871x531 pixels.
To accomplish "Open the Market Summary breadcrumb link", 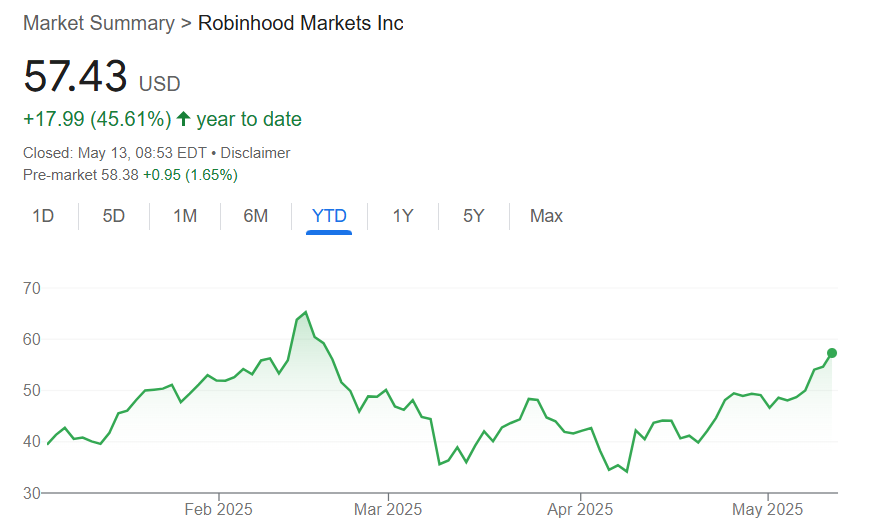I will 98,23.
